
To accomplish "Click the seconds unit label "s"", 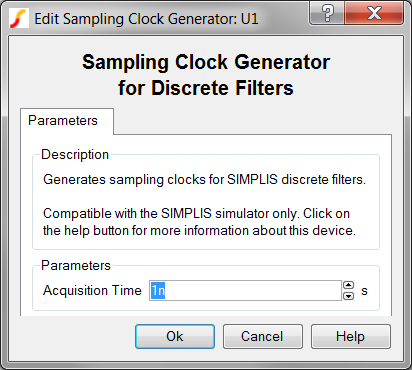I will (364, 291).
